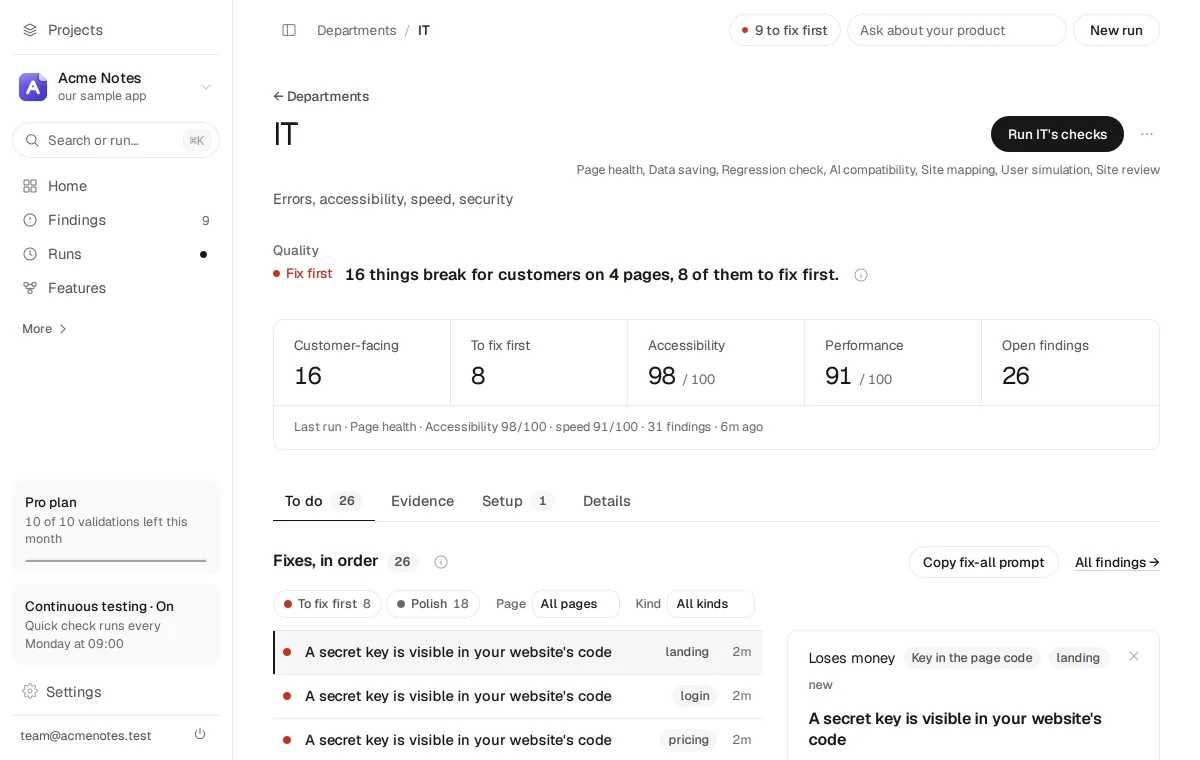The image size is (1200, 760).
Task: Click the Open findings 26 stat card
Action: (1070, 362)
